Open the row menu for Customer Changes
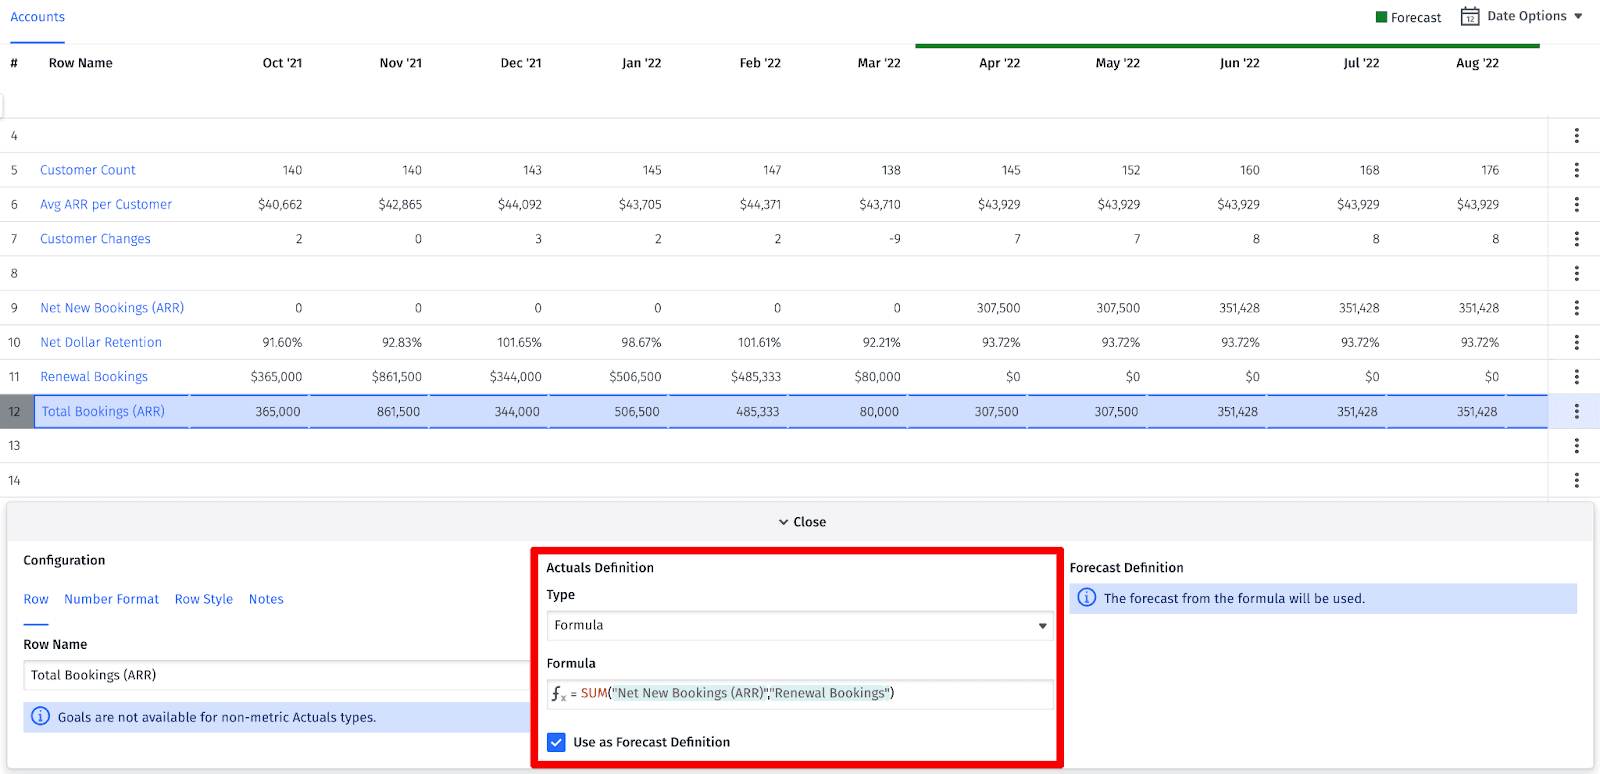This screenshot has width=1600, height=774. (x=1576, y=239)
